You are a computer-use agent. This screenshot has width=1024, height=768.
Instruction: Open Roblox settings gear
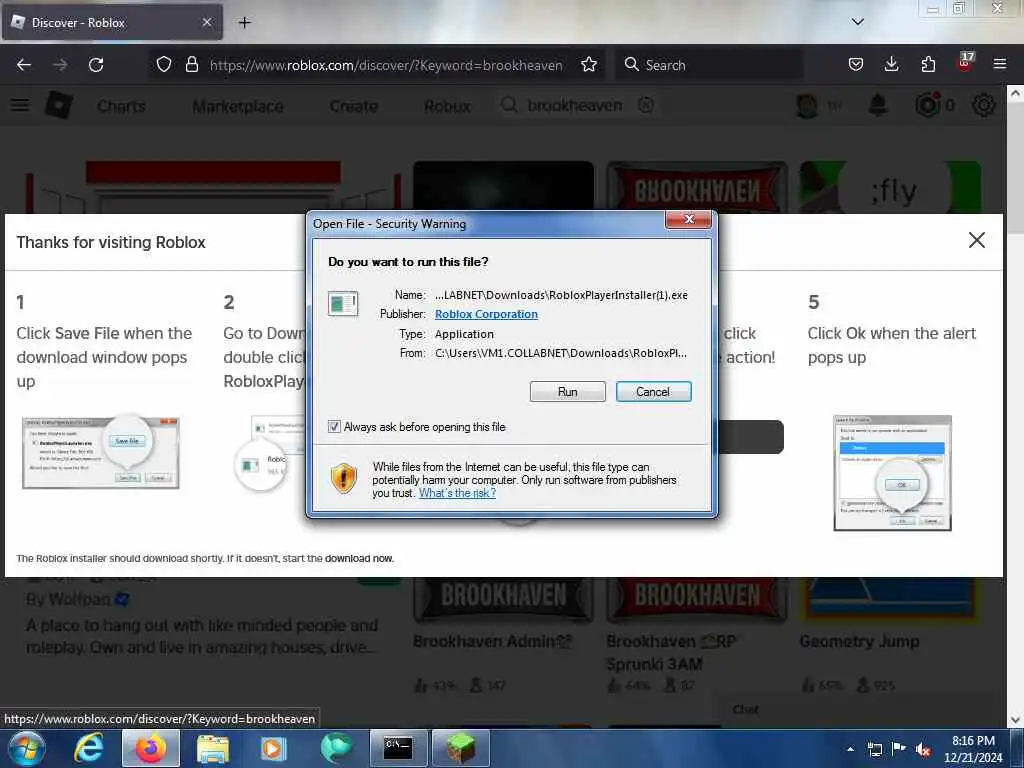click(x=984, y=105)
